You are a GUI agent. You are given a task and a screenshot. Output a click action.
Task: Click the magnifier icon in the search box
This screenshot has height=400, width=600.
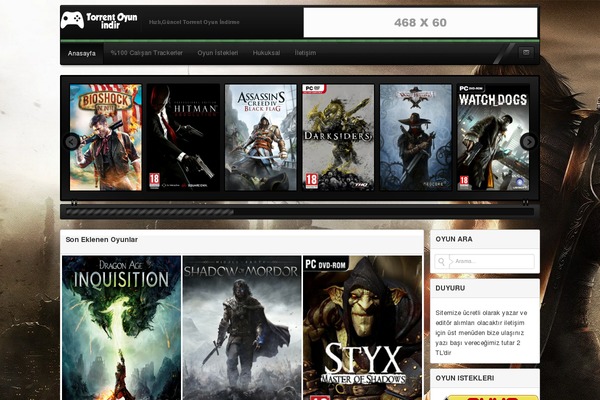click(x=442, y=262)
